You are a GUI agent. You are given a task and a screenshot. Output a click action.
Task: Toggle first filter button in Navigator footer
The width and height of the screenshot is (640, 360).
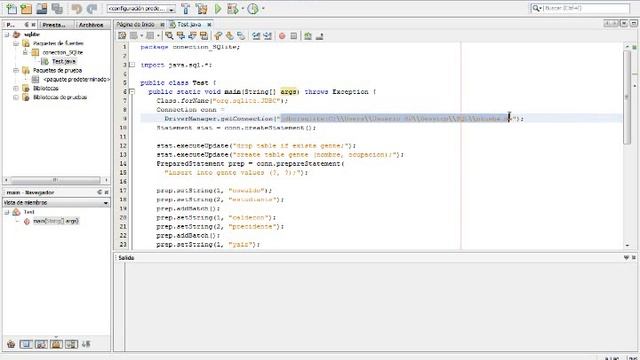(11, 344)
